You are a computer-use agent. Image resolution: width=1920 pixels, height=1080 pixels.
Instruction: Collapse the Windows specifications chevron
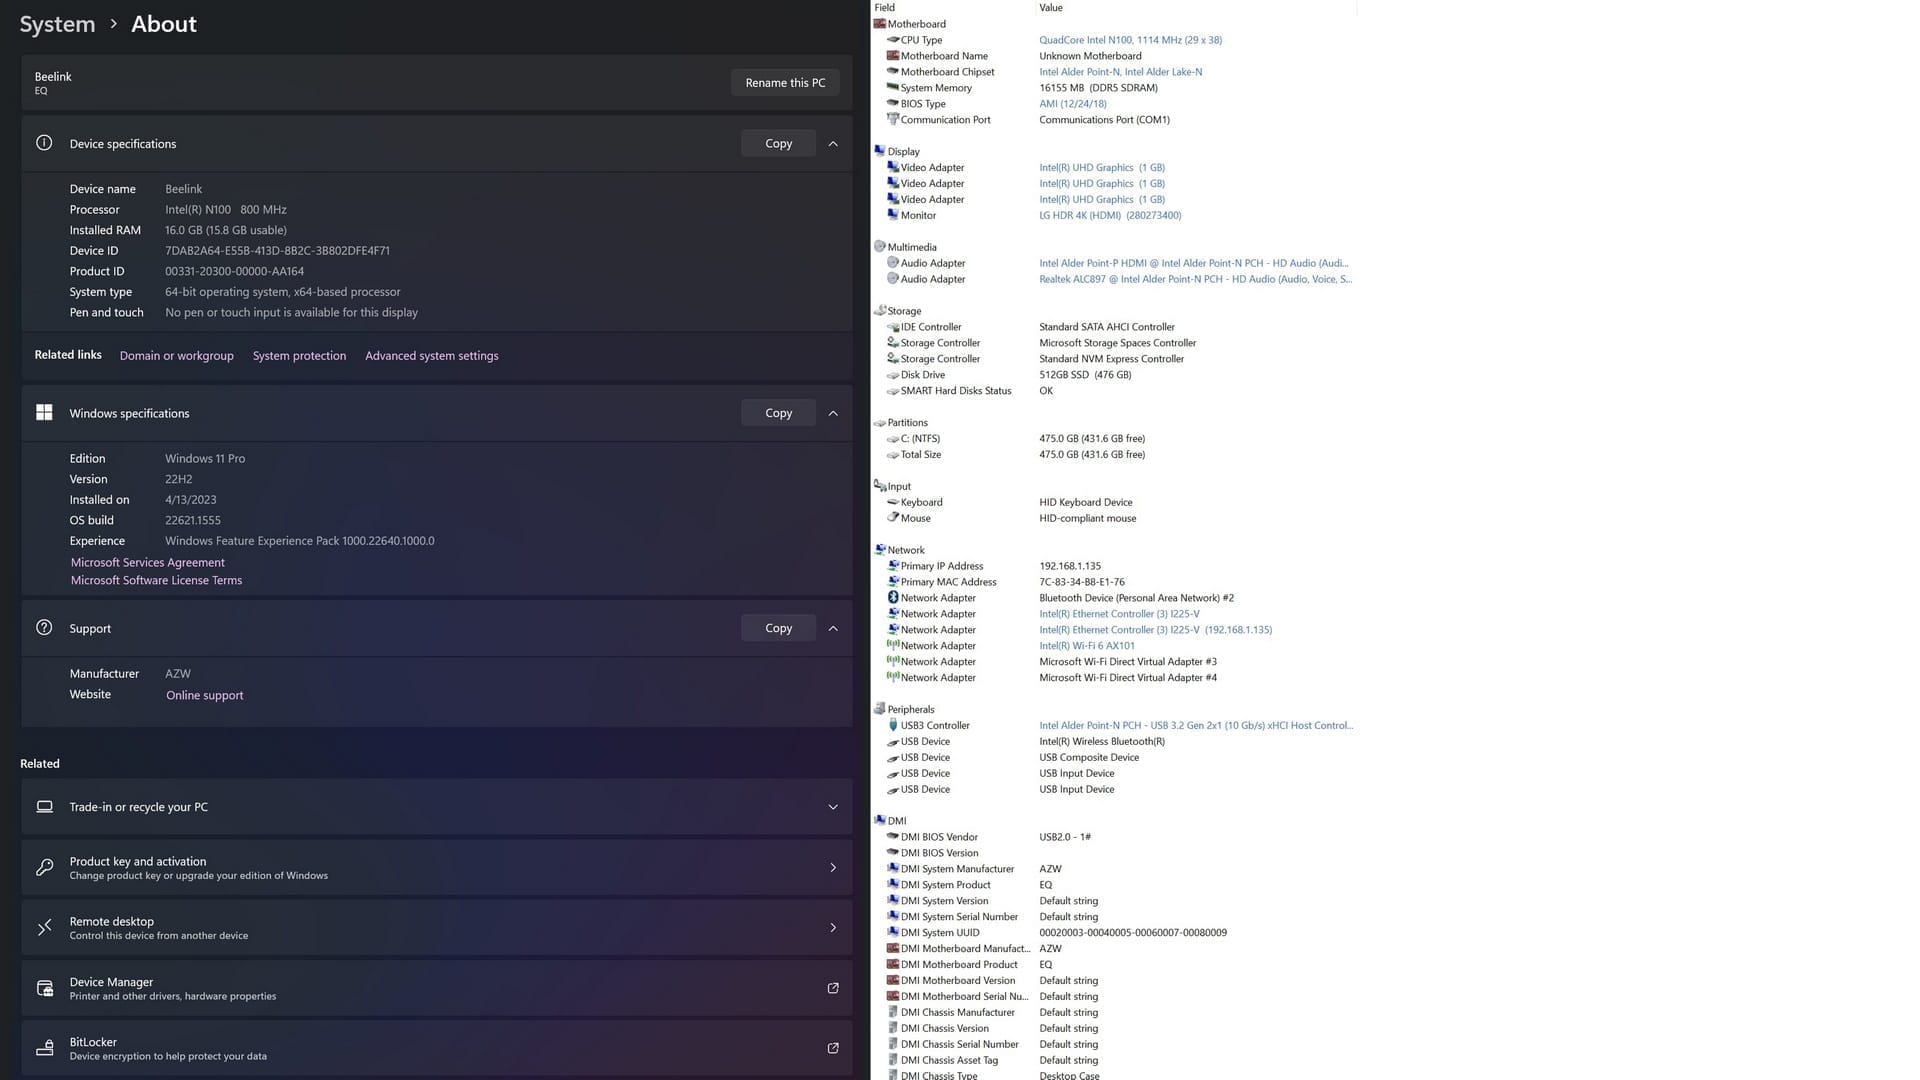coord(833,413)
